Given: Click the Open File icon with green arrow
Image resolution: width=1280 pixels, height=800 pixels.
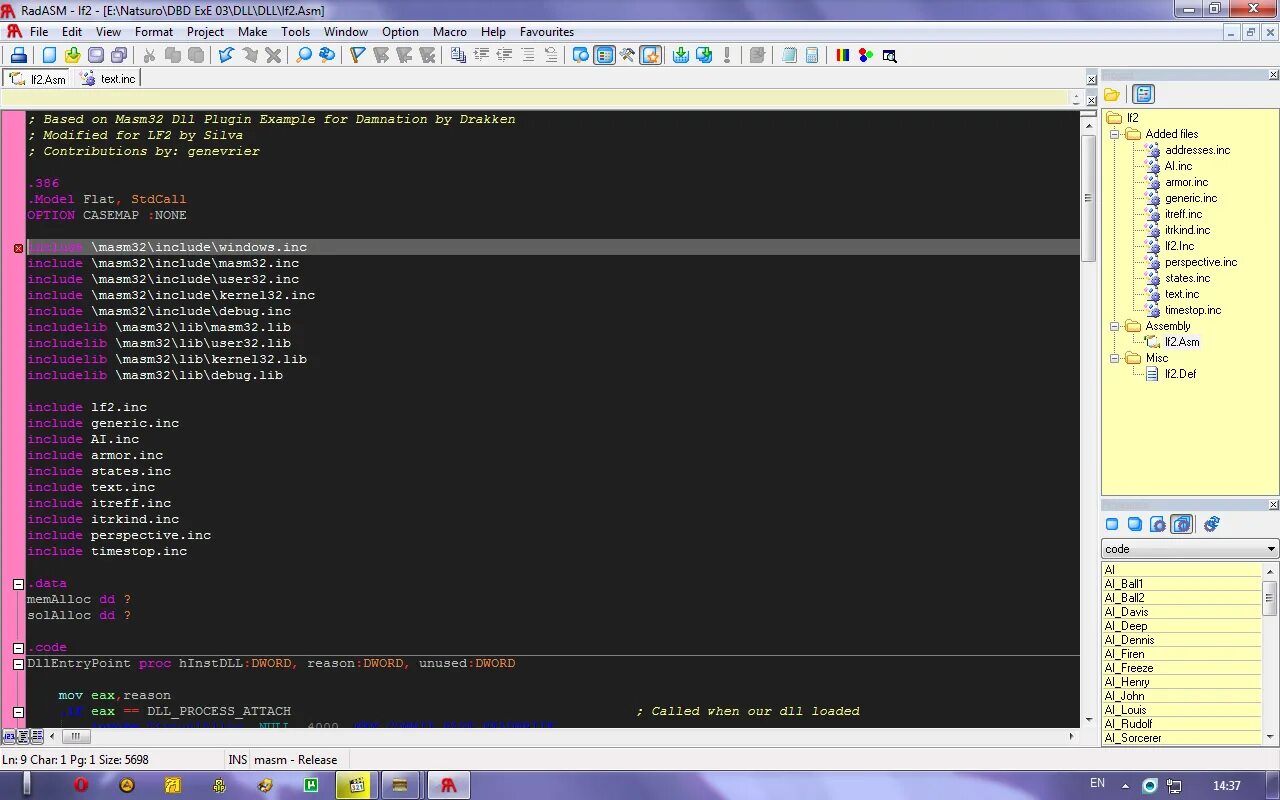Looking at the screenshot, I should [72, 55].
